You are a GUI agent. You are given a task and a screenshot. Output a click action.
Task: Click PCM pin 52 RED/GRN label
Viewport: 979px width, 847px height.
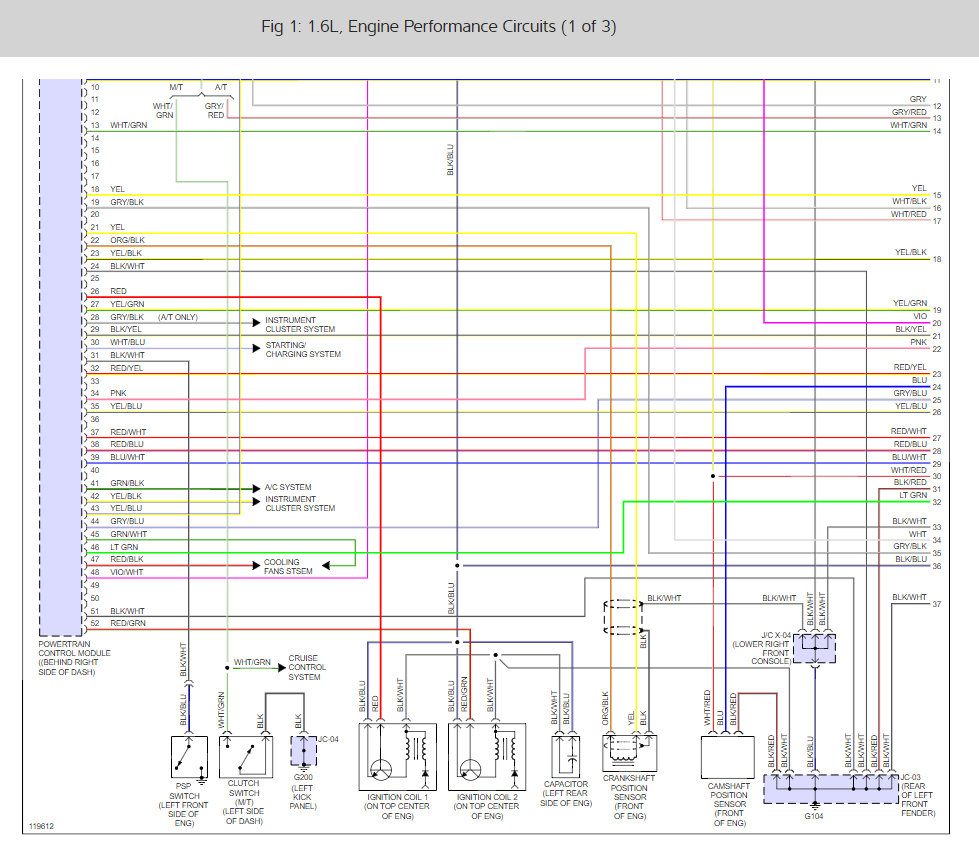(x=128, y=624)
